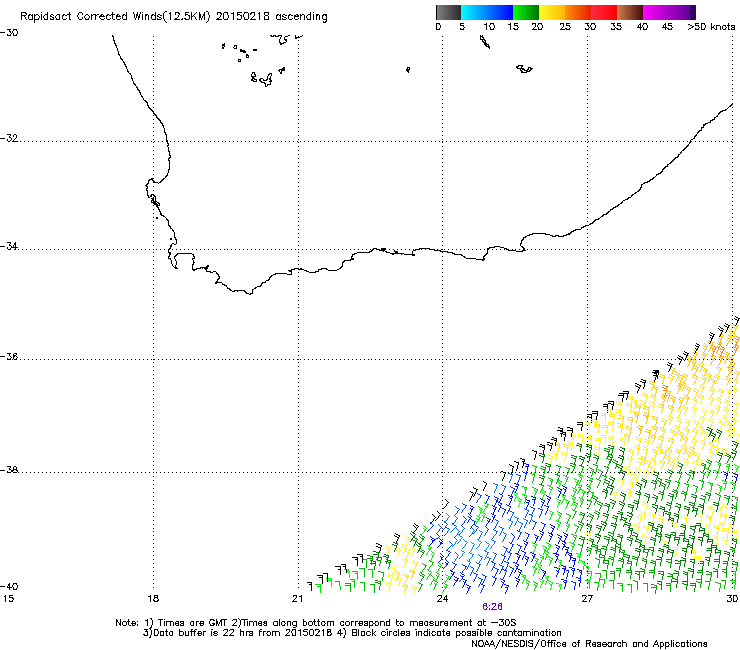Click the '-30' latitude axis label
Screen dimensions: 740x650
(9, 33)
